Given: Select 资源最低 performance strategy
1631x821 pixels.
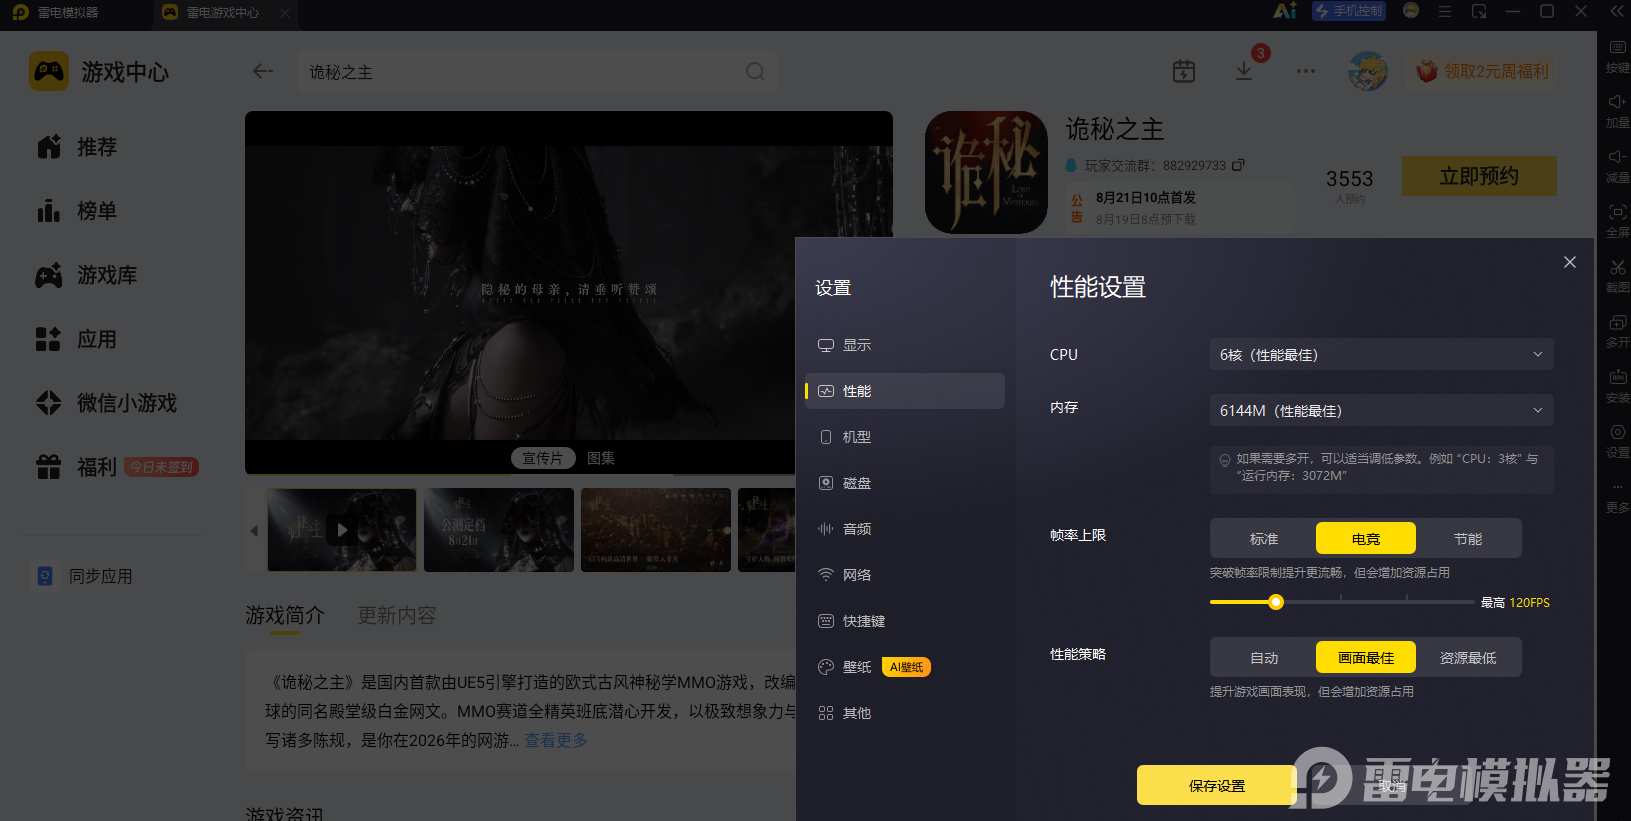Looking at the screenshot, I should (1468, 658).
